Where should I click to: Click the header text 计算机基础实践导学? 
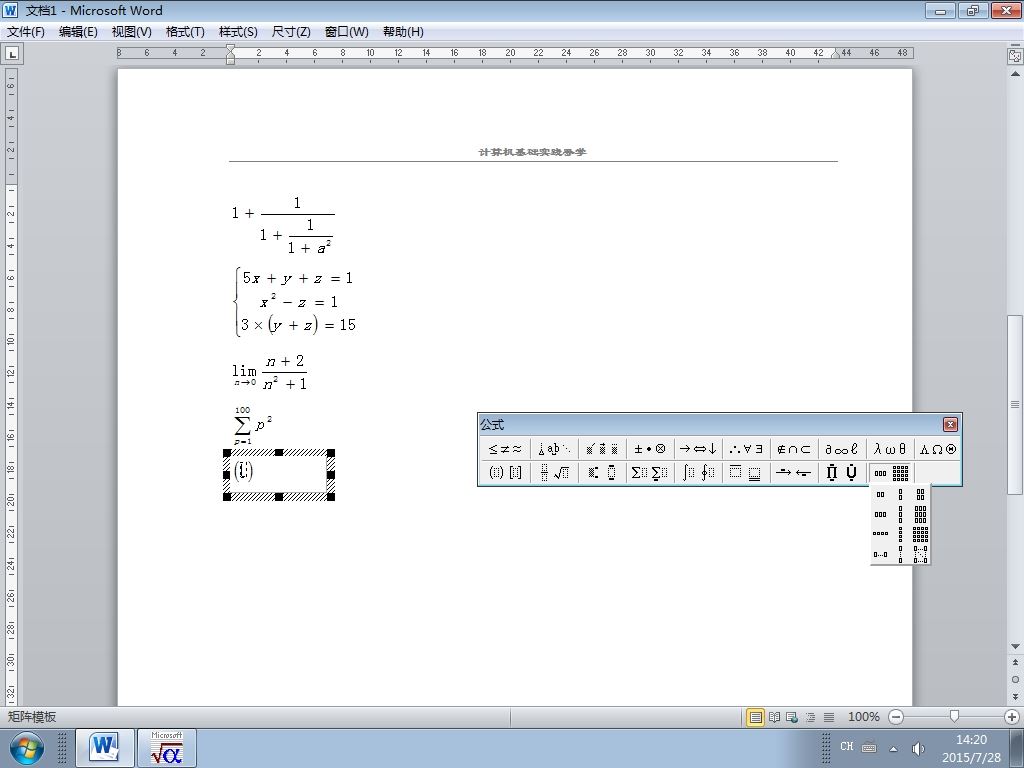coord(532,152)
